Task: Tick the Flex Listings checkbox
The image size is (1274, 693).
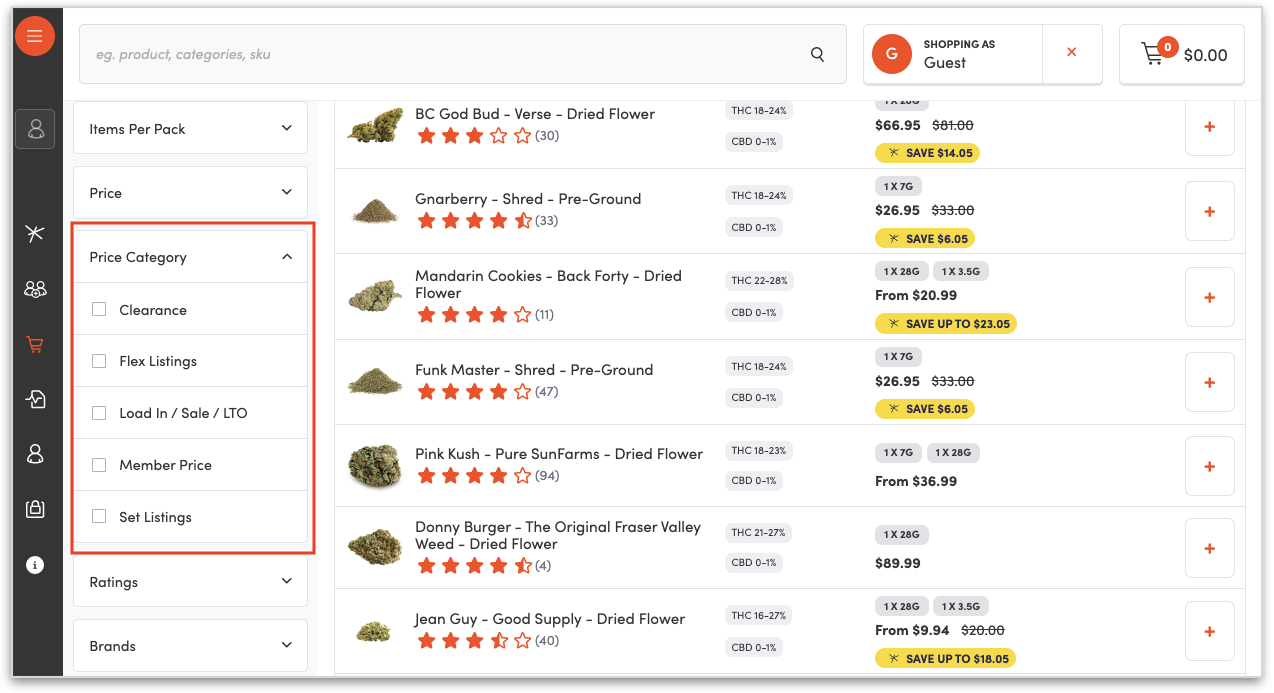Action: click(99, 361)
